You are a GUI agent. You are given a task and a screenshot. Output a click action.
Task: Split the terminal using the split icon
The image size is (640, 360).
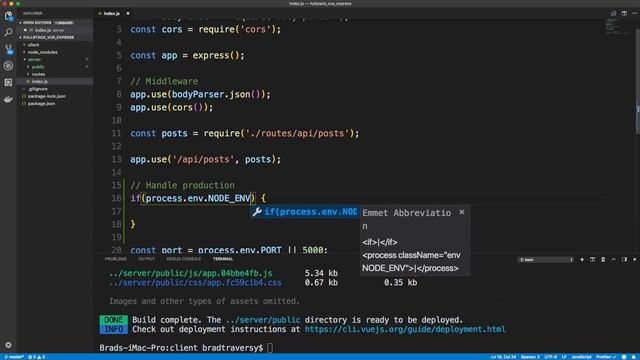coord(592,260)
